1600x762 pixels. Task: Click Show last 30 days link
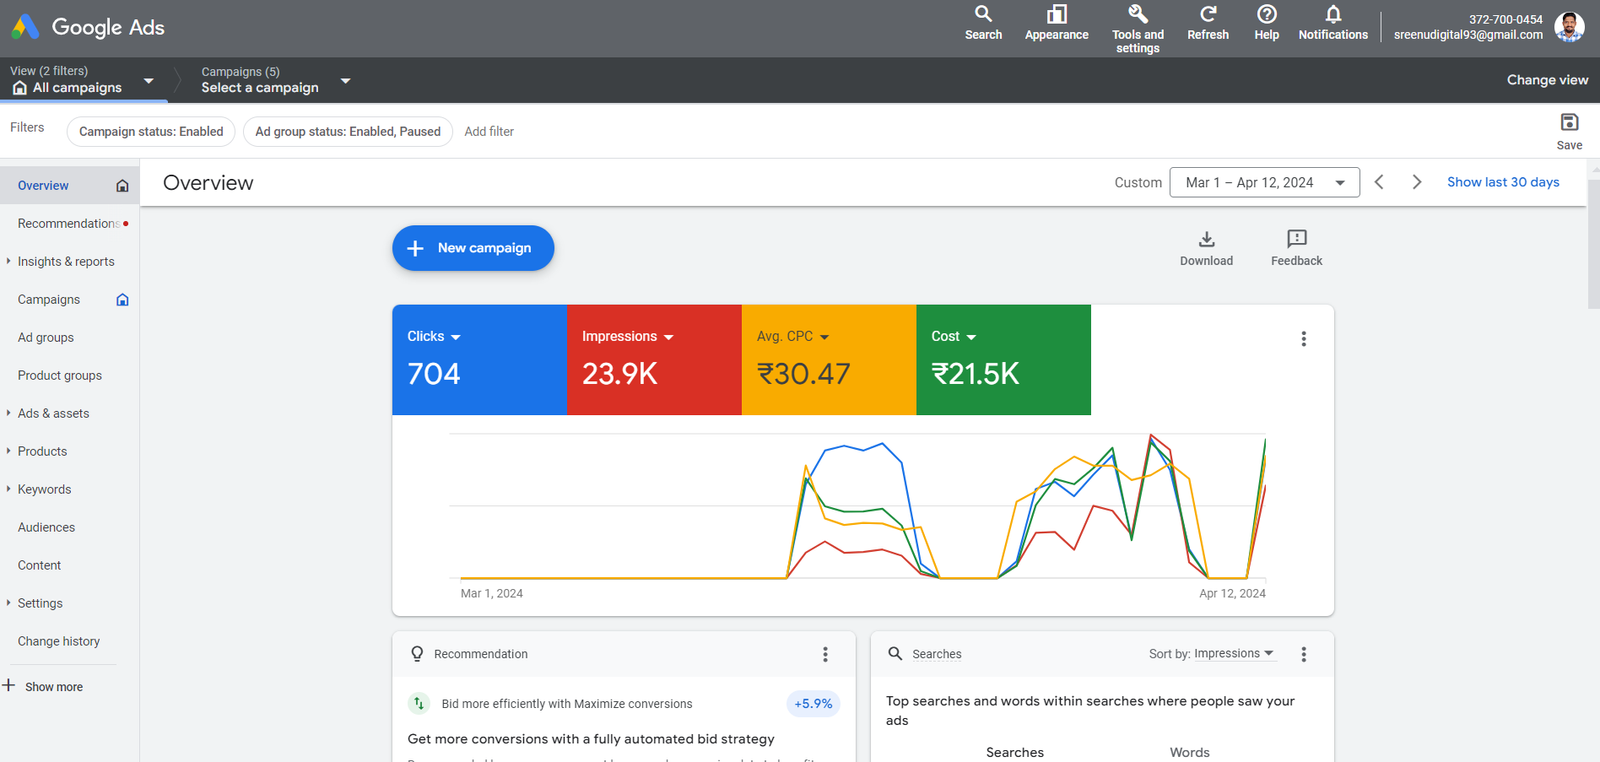coord(1503,182)
